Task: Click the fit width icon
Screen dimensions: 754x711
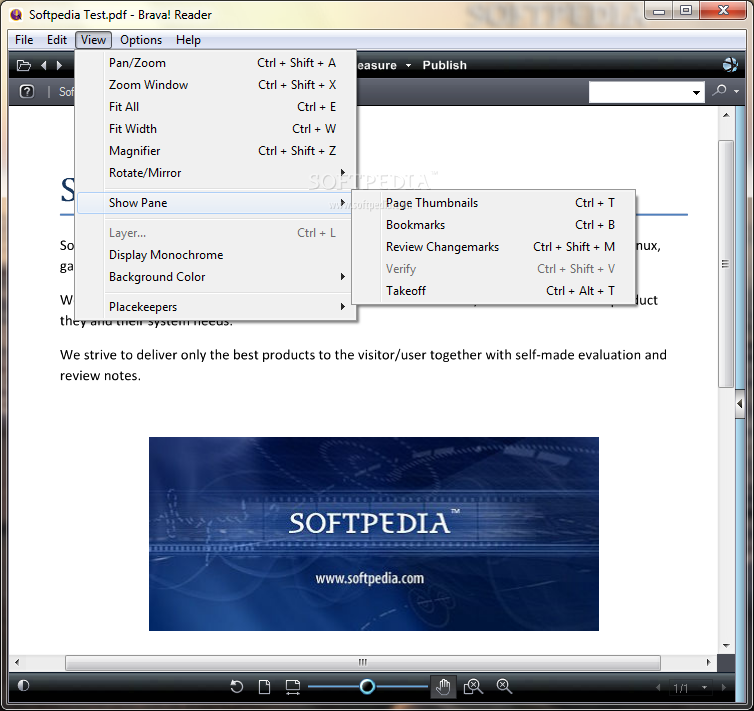Action: click(x=292, y=687)
